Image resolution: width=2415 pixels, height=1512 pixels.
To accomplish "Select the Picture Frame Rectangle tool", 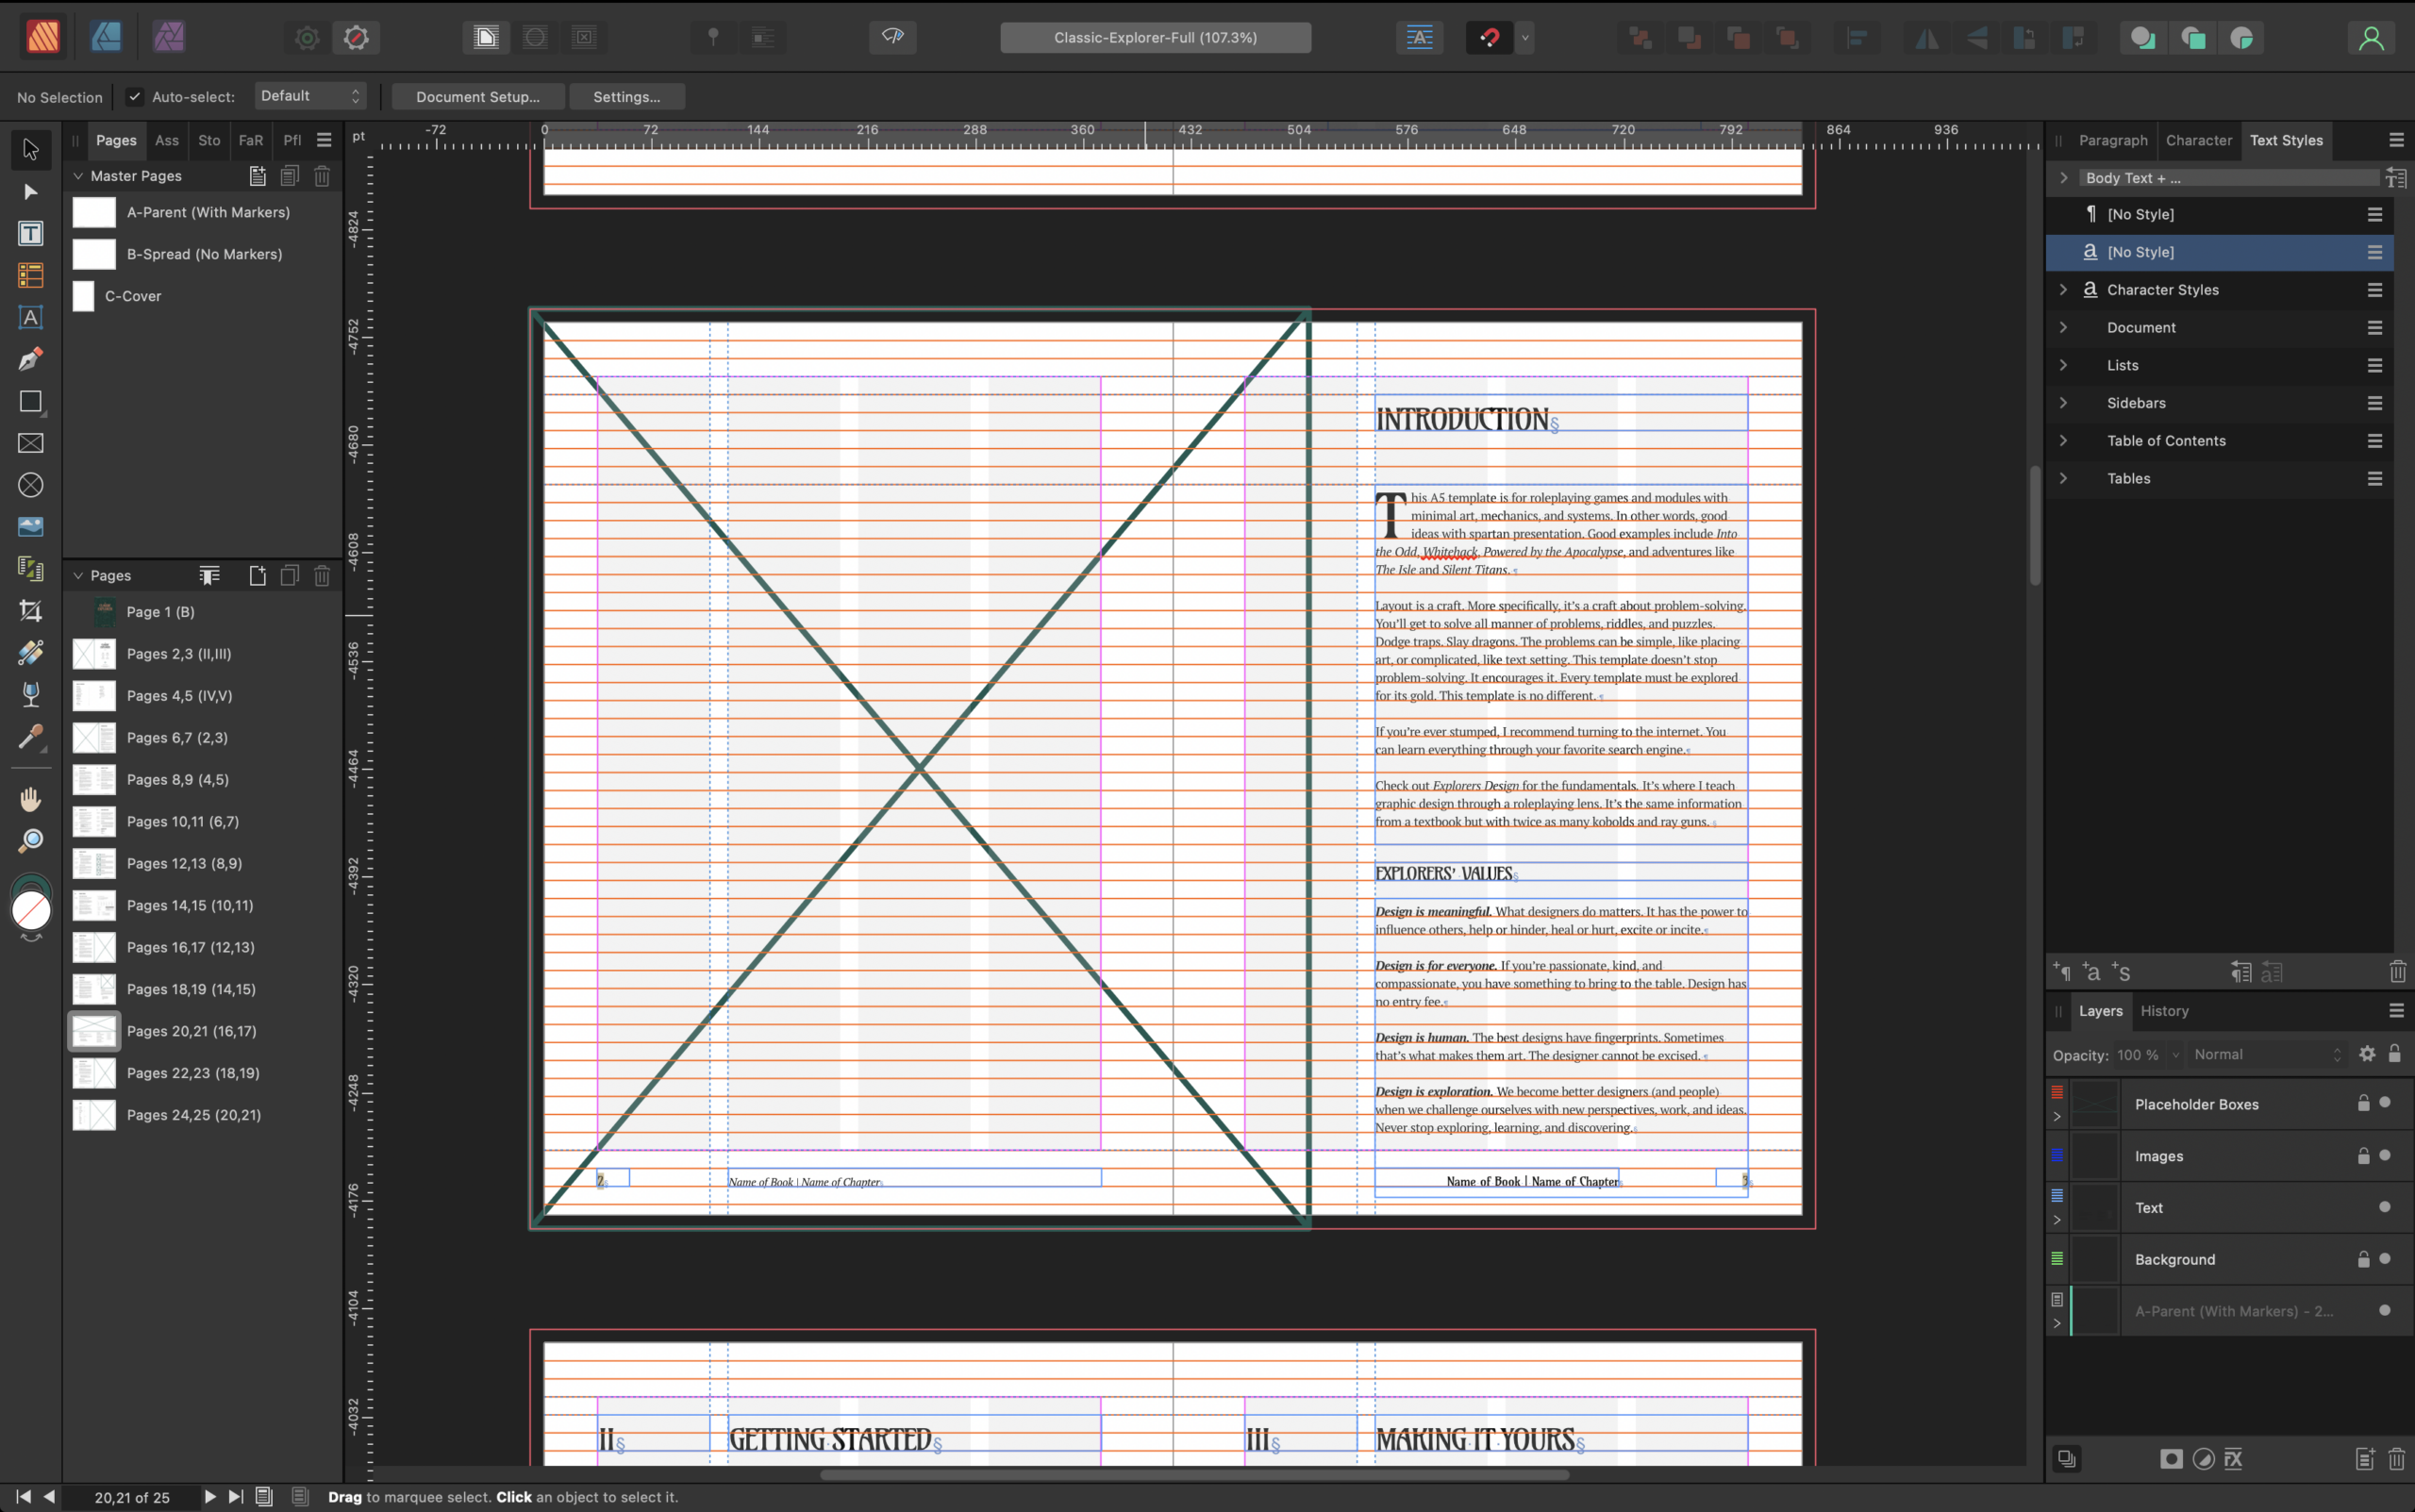I will point(30,443).
